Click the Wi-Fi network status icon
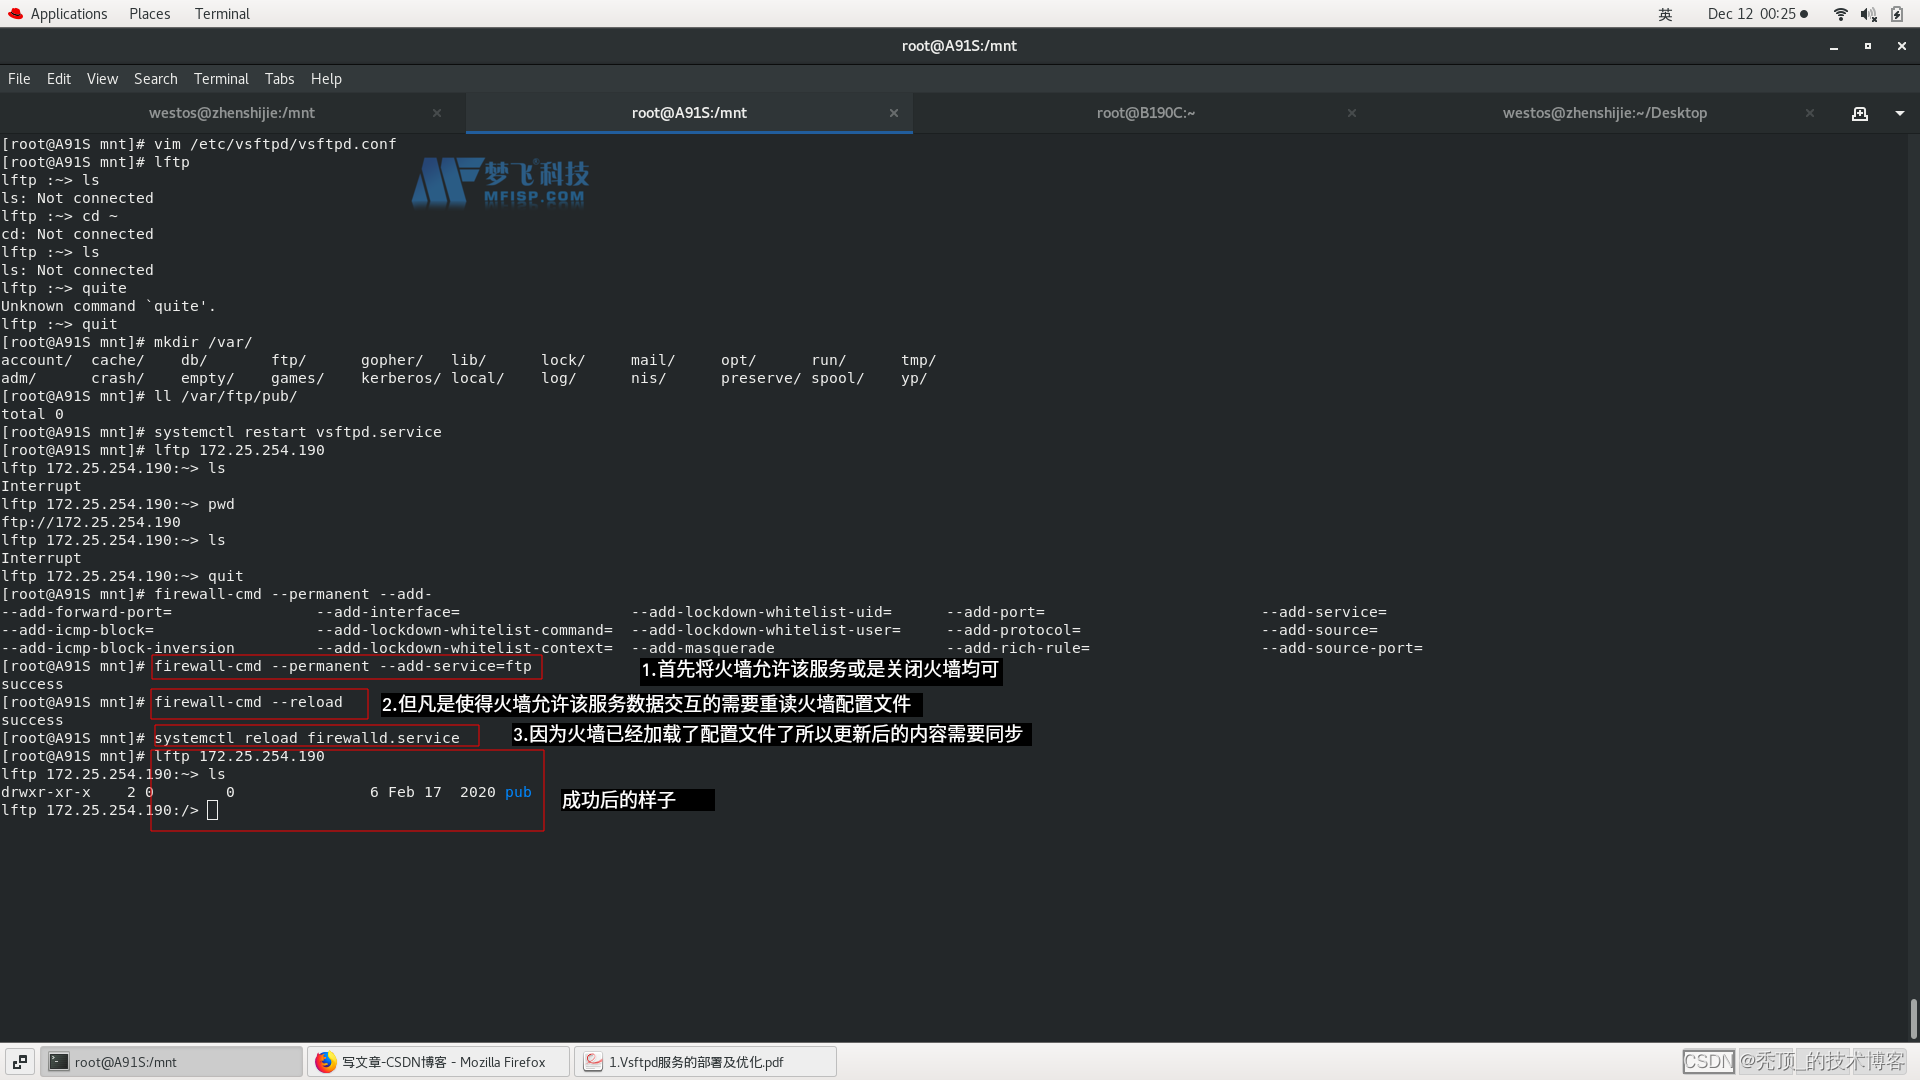The width and height of the screenshot is (1920, 1080). (x=1840, y=14)
